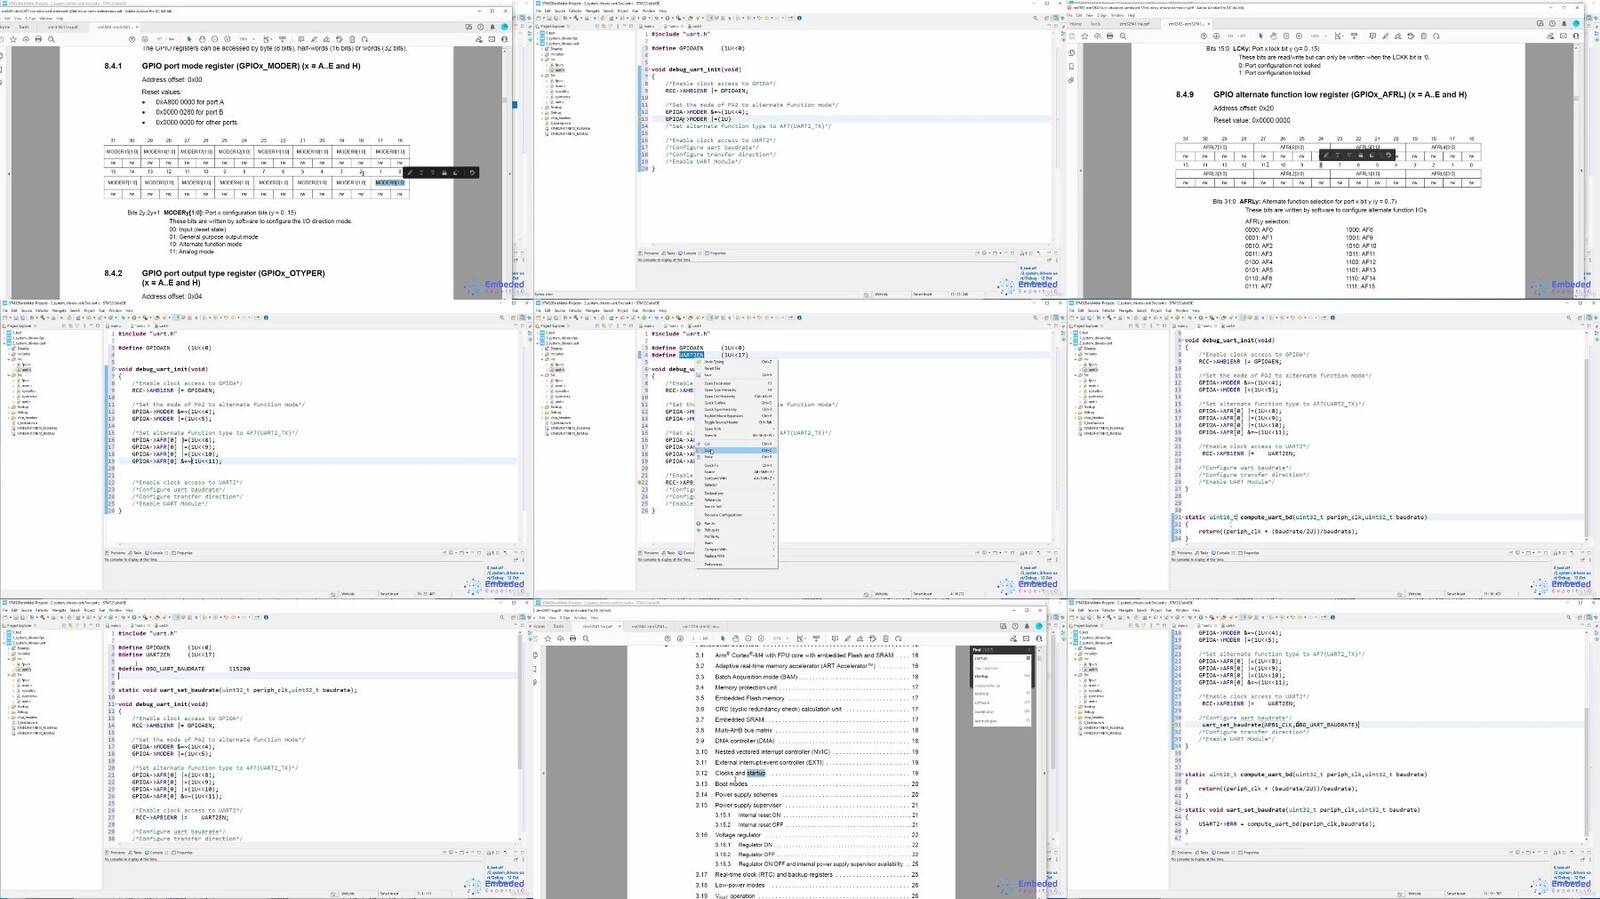
Task: Select the hand pan tool in GPIOx_MODER PDF toolbar
Action: [x=202, y=39]
